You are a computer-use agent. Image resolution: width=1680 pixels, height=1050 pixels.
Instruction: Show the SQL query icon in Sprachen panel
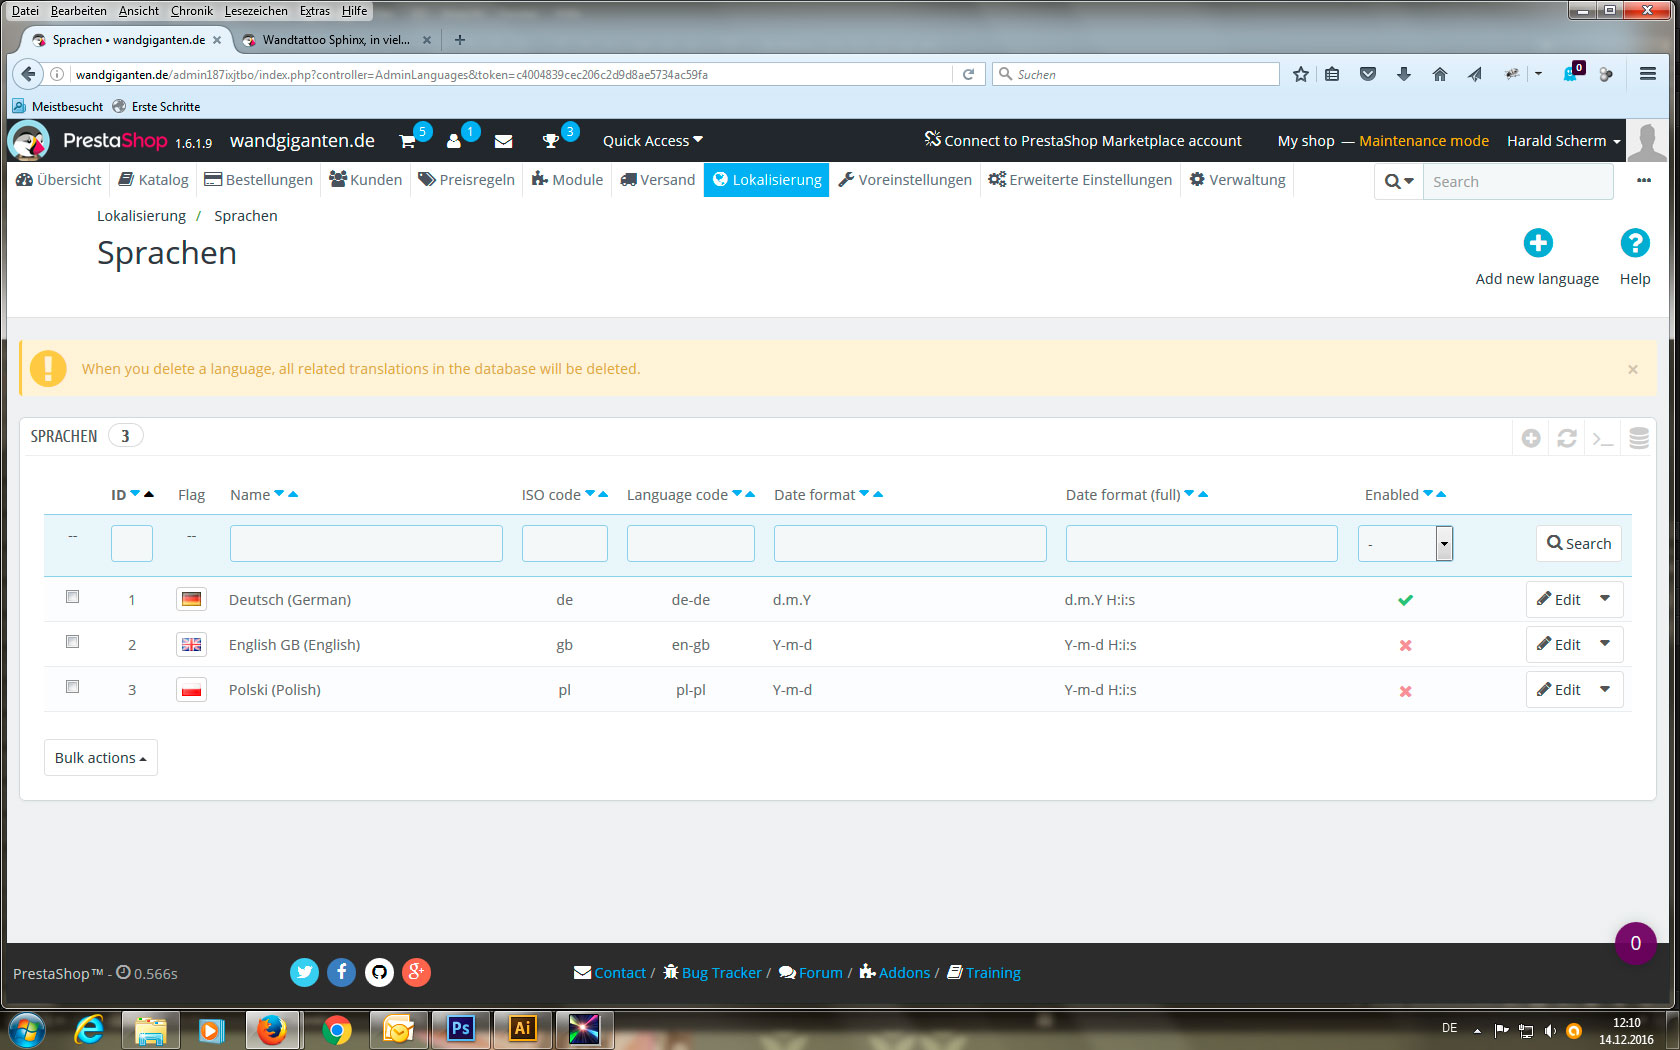point(1603,438)
